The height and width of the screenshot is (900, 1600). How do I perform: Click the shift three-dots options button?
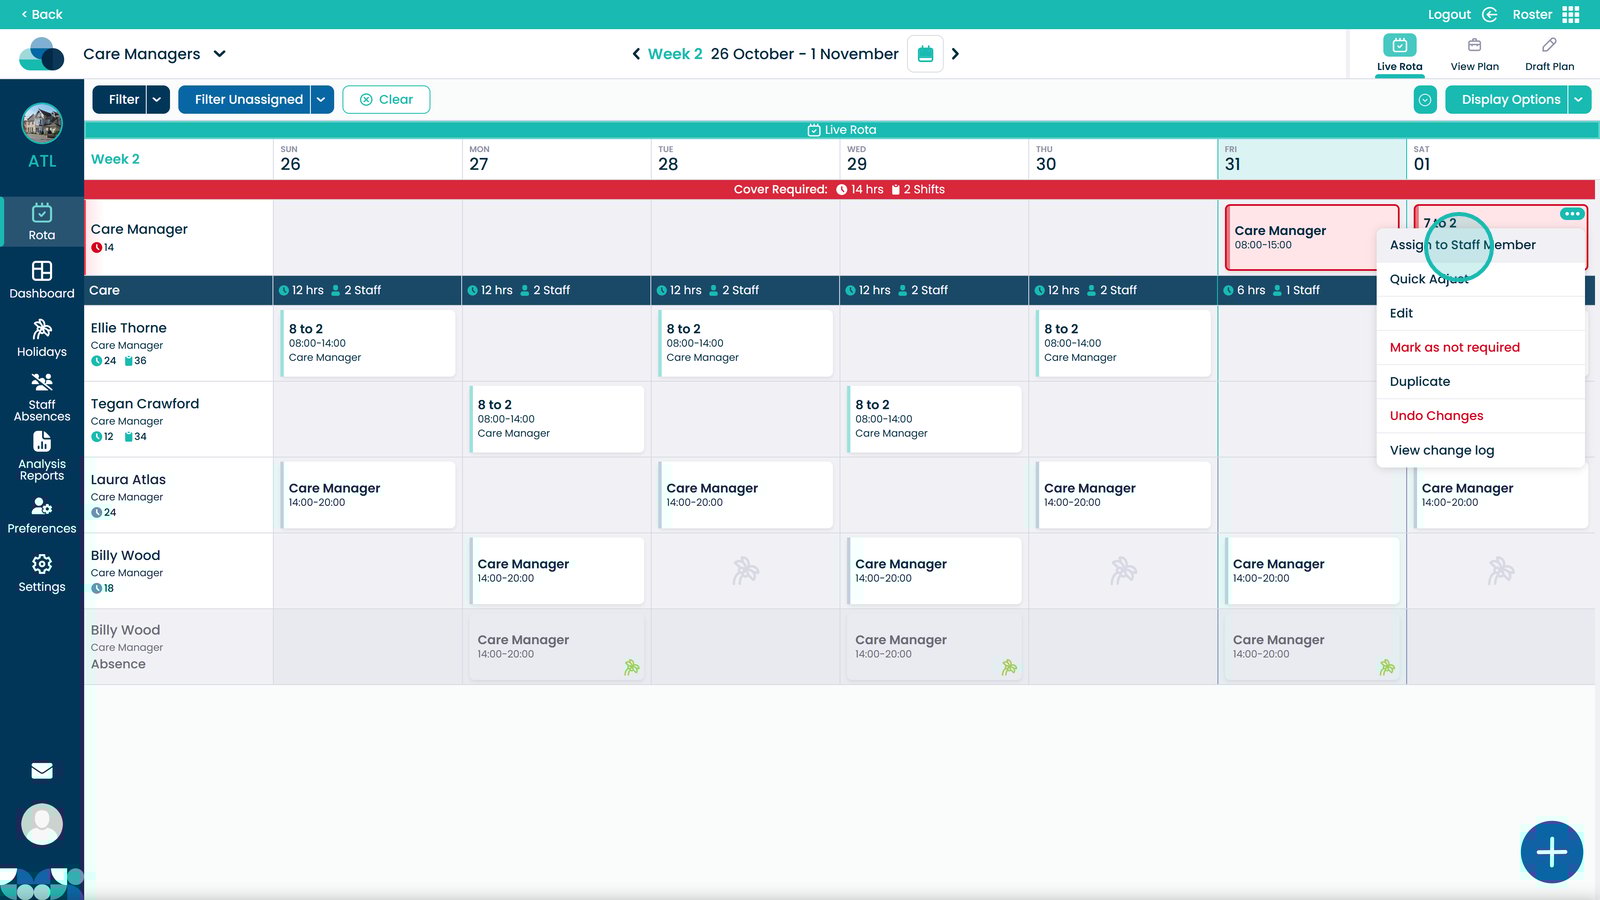click(1572, 214)
